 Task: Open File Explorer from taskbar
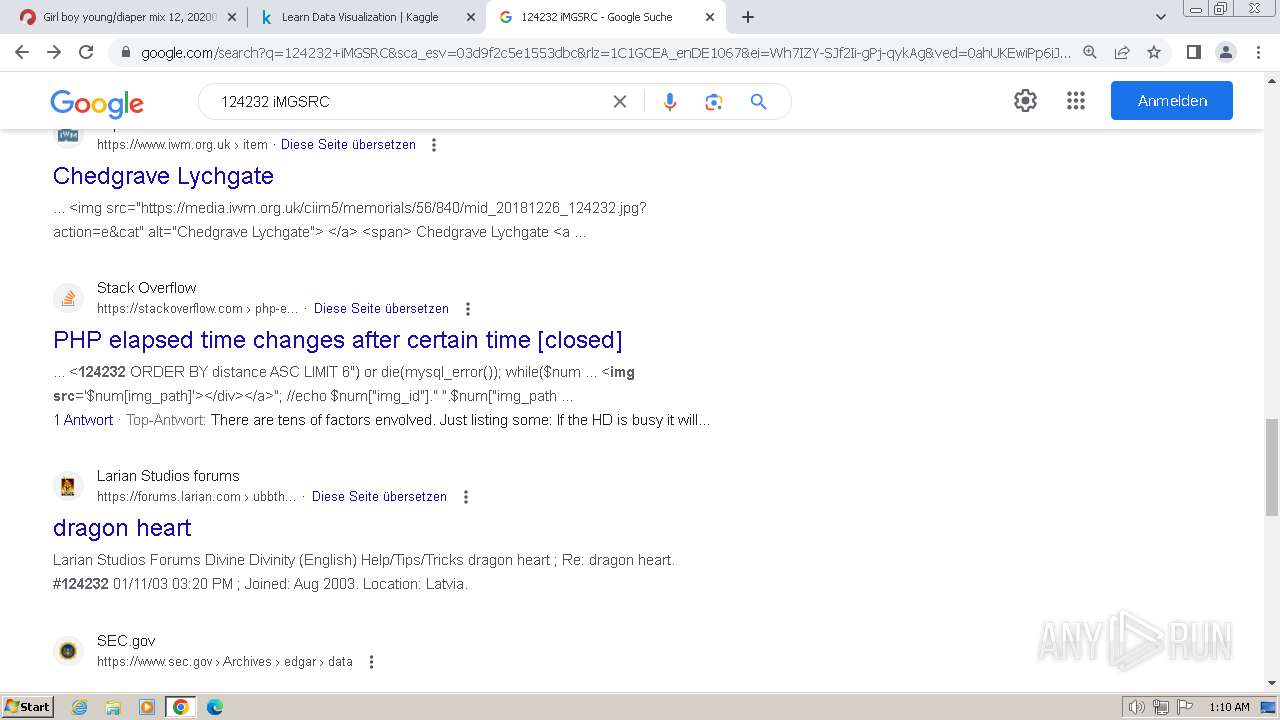(x=113, y=707)
